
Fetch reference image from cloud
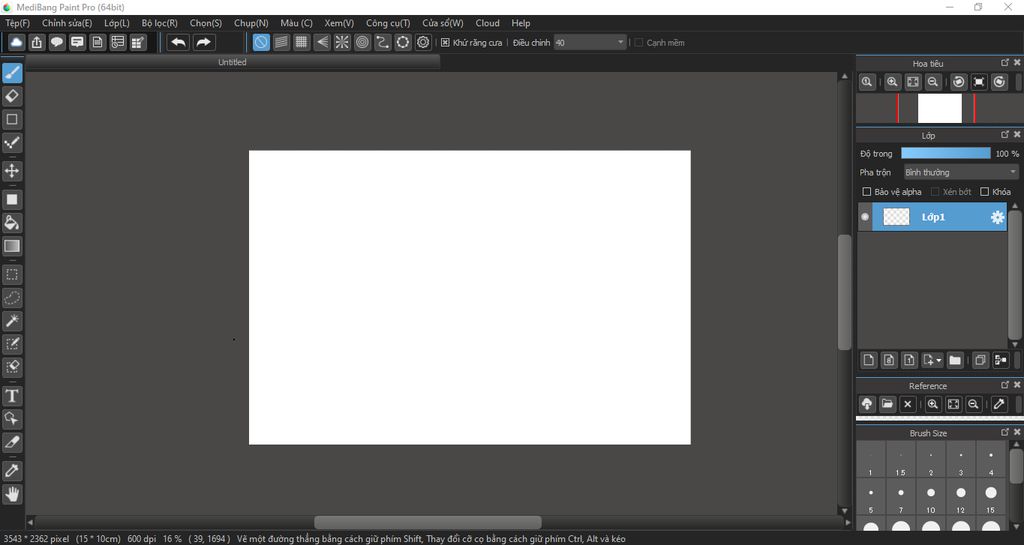coord(867,404)
